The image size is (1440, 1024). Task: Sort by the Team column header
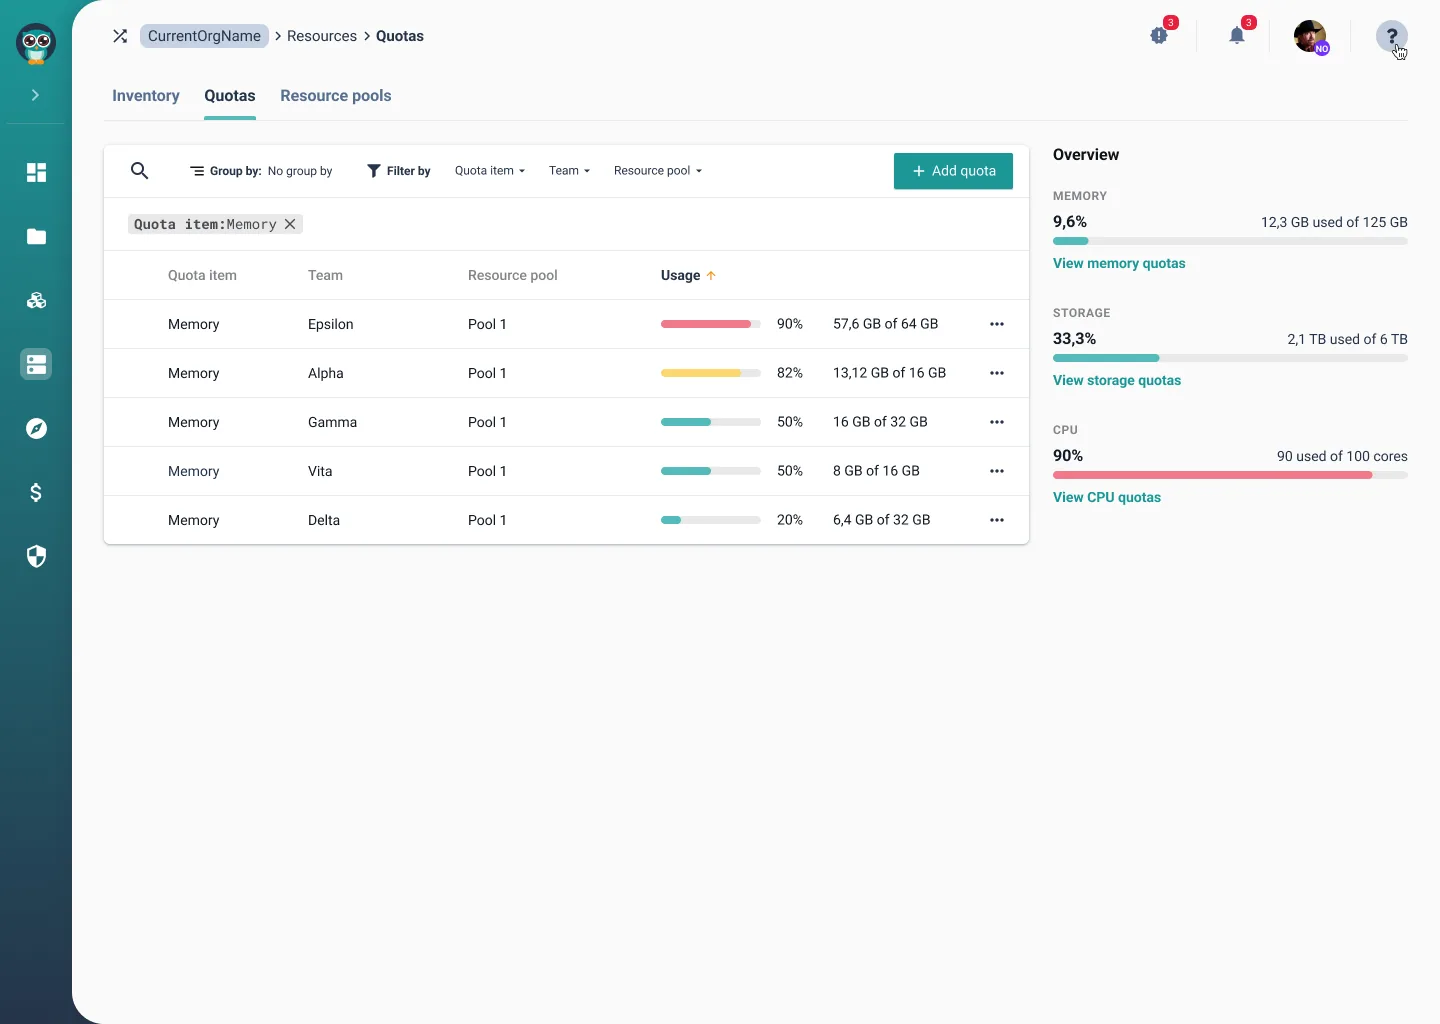tap(325, 275)
